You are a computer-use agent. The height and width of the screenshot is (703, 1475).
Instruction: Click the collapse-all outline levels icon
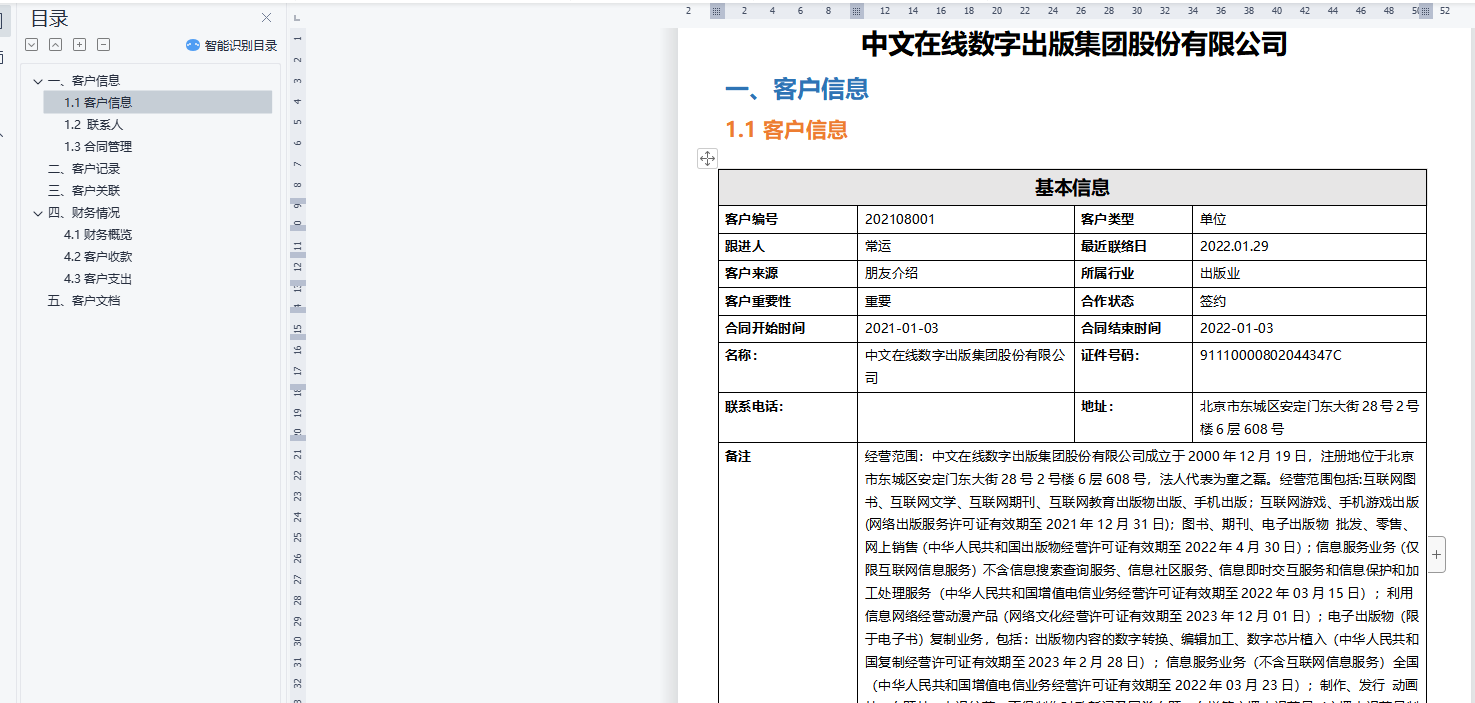(55, 45)
